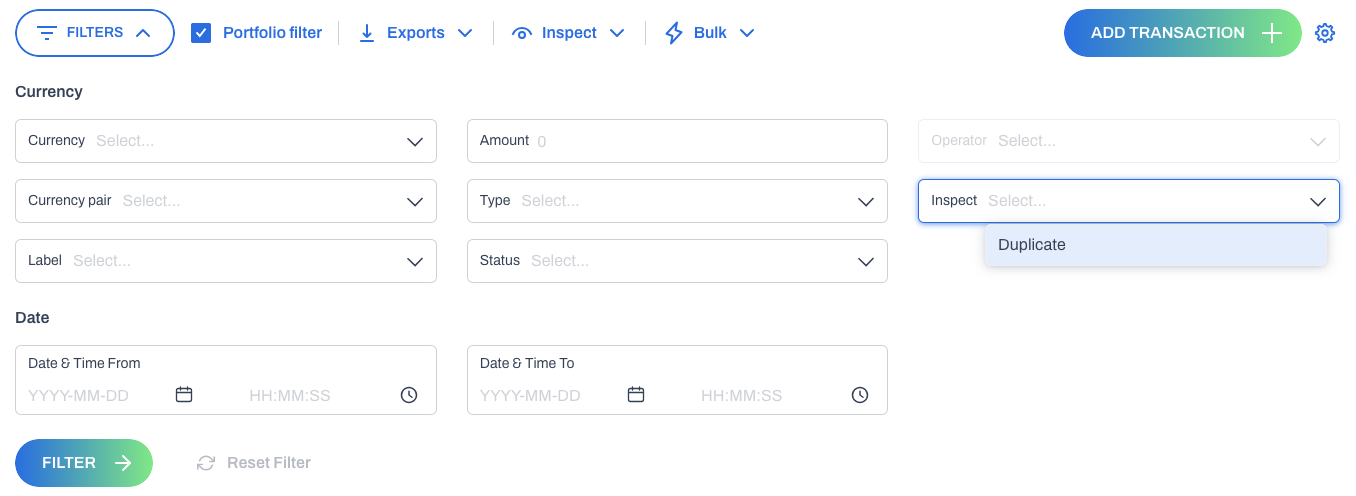The height and width of the screenshot is (496, 1356).
Task: Expand the Currency select field
Action: pyautogui.click(x=226, y=141)
